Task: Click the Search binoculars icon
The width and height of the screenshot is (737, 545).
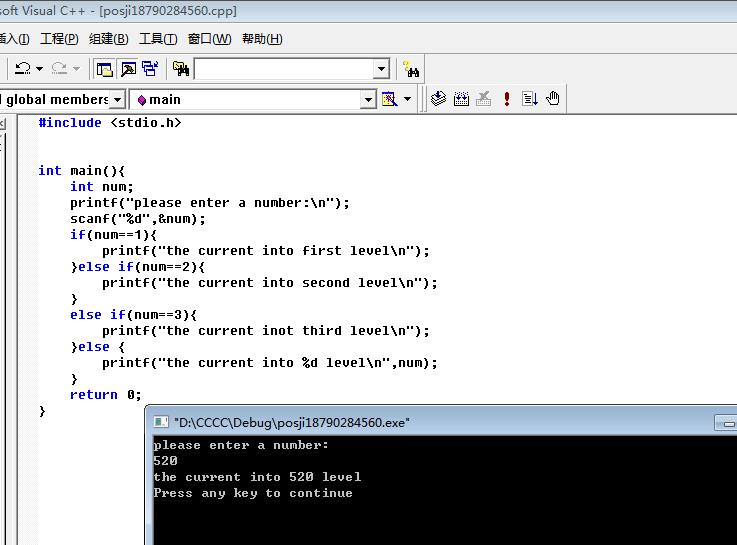Action: [x=411, y=69]
